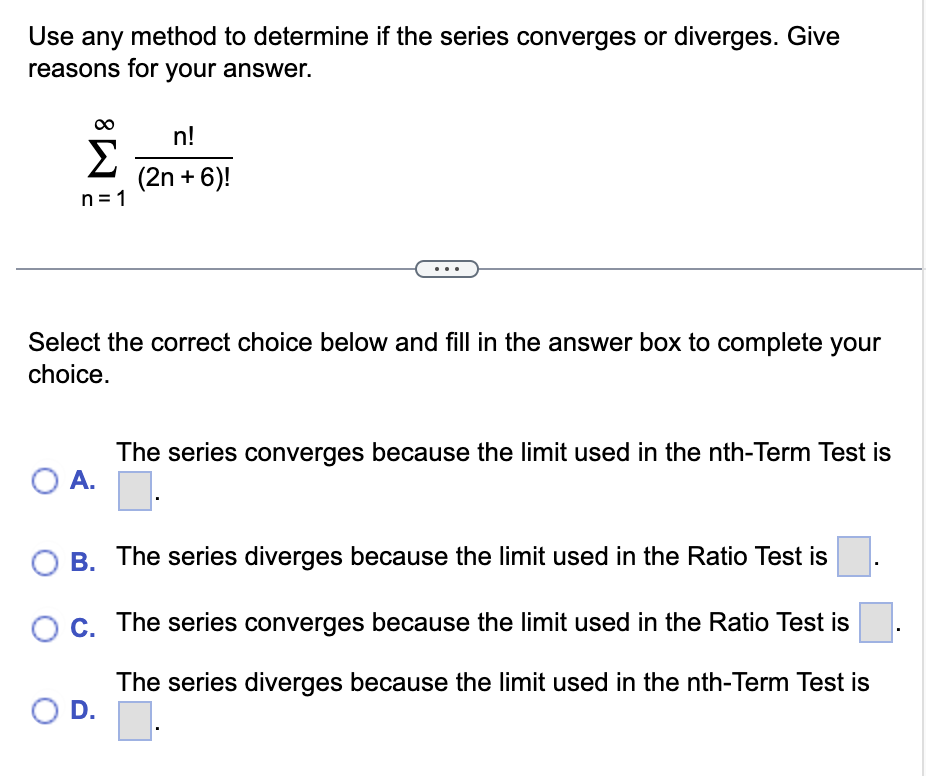Click the series summation expression
This screenshot has height=776, width=926.
coord(150,160)
